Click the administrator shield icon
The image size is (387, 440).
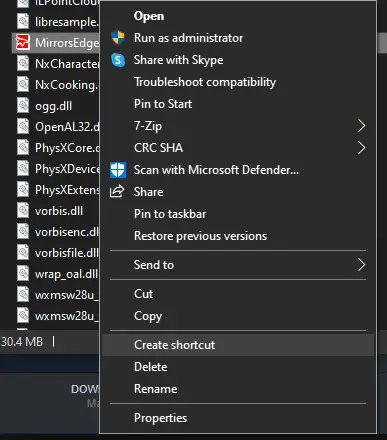point(118,38)
